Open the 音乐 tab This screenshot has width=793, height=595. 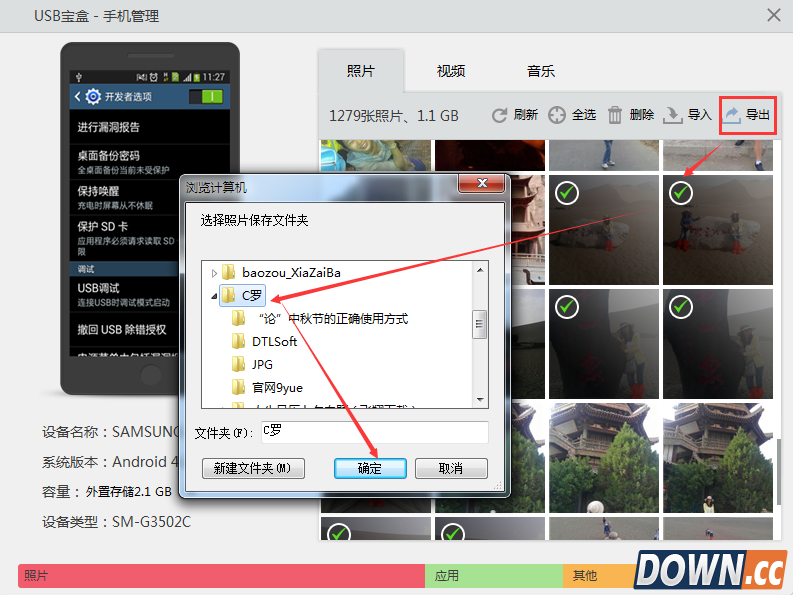click(x=541, y=71)
